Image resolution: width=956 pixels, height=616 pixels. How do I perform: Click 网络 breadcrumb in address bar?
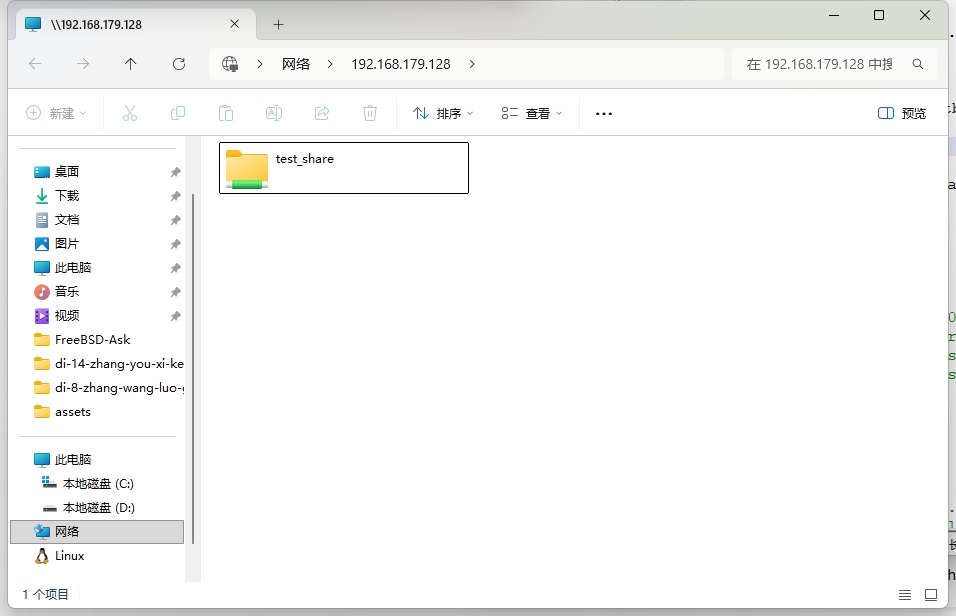pyautogui.click(x=296, y=64)
